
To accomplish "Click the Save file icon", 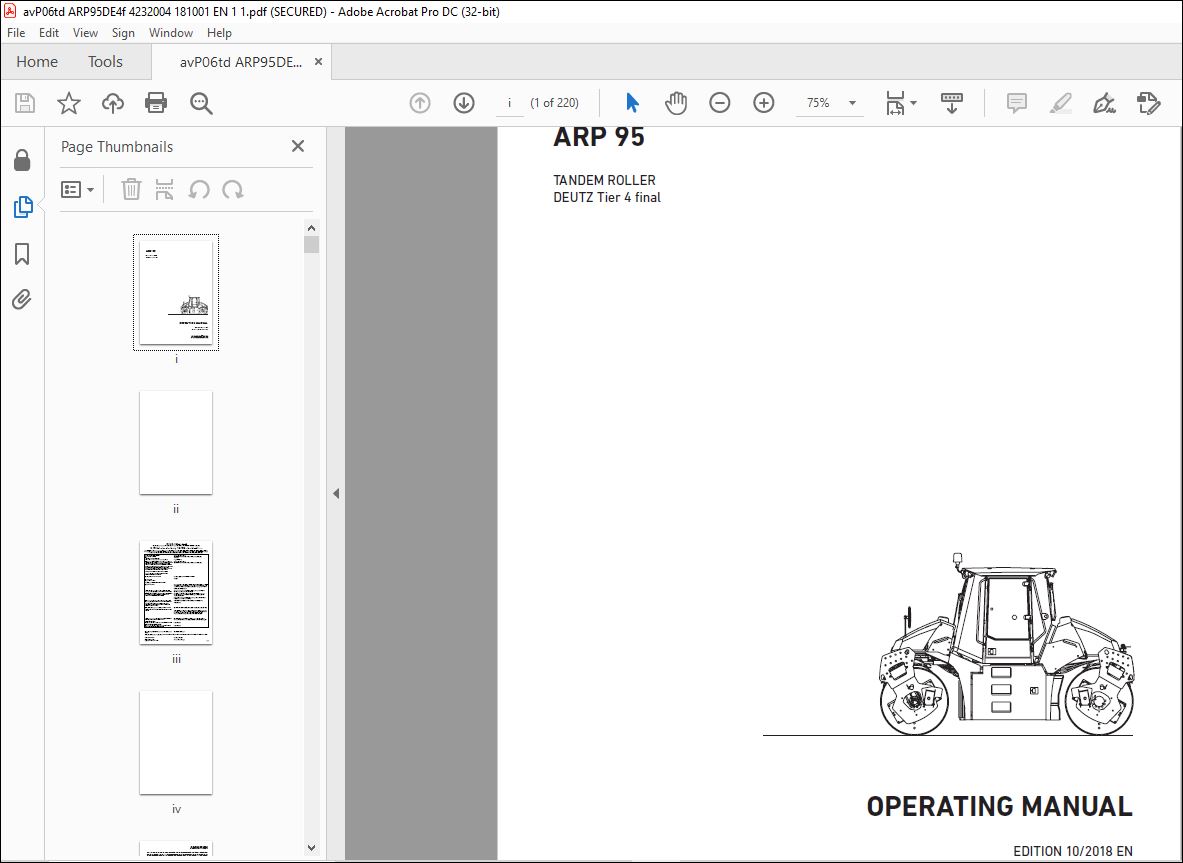I will coord(25,103).
